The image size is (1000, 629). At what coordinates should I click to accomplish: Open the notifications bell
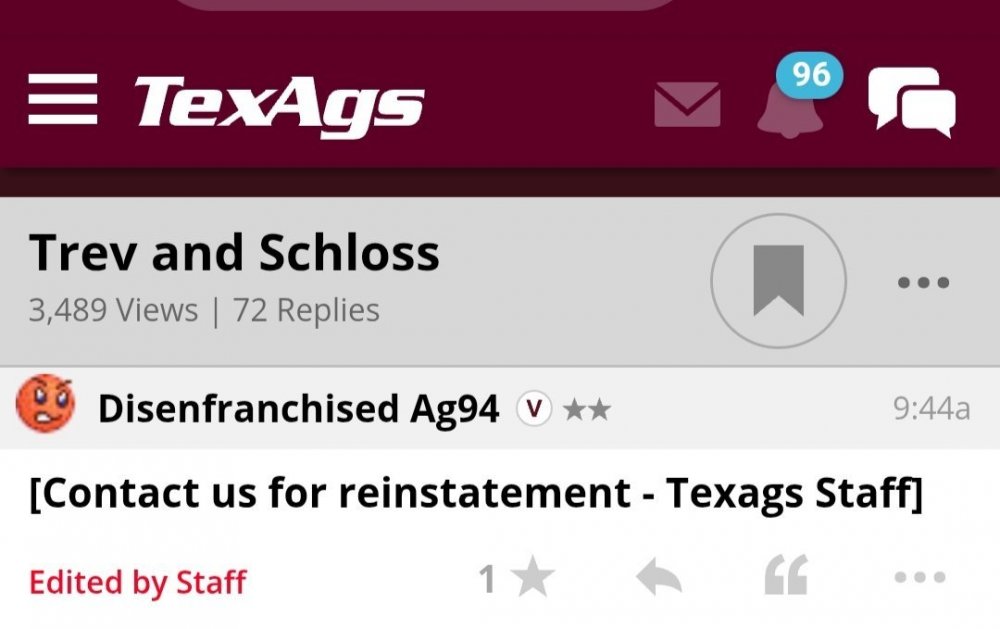tap(787, 110)
